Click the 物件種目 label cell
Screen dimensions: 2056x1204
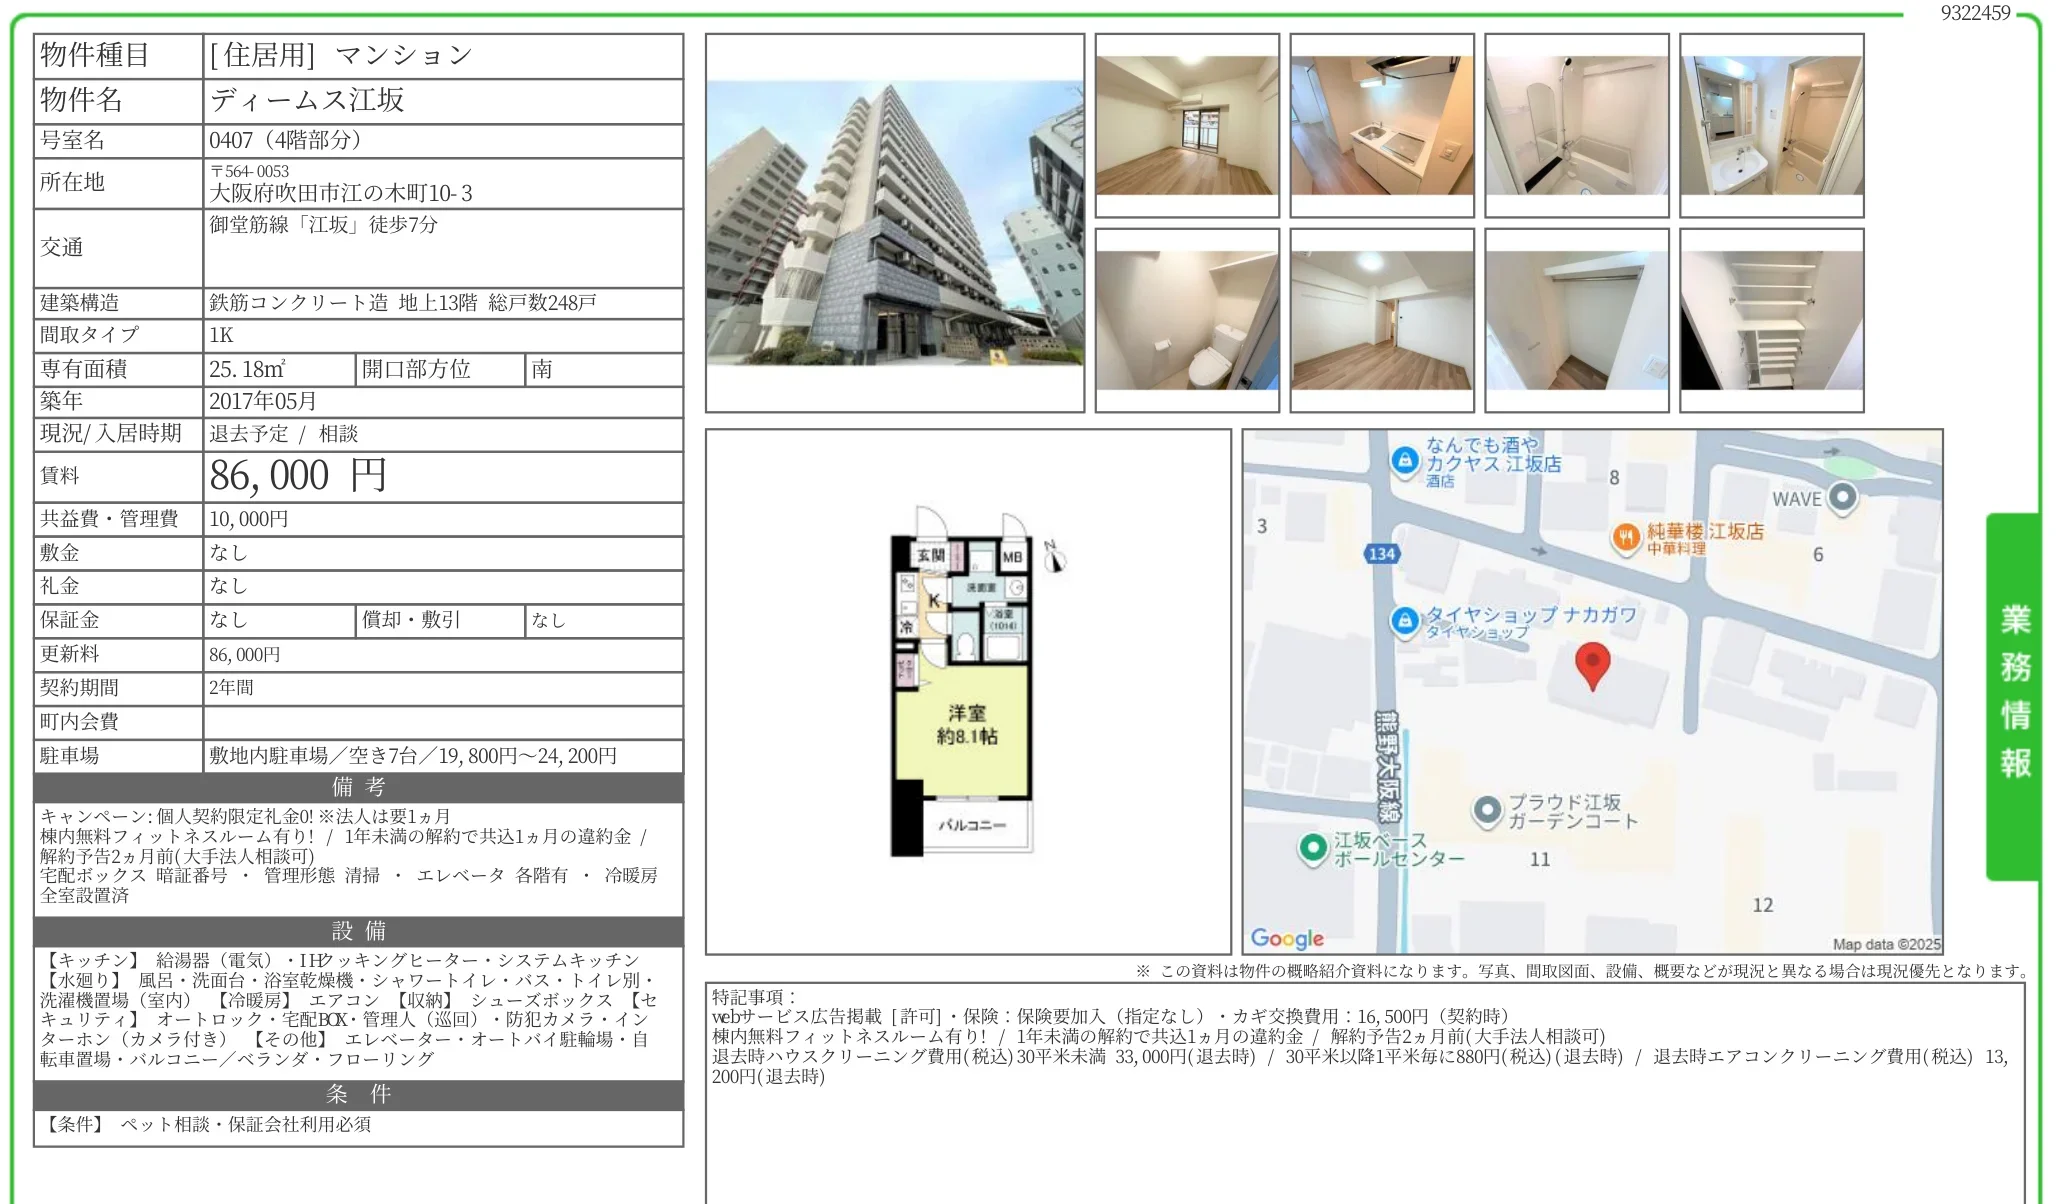[x=119, y=56]
